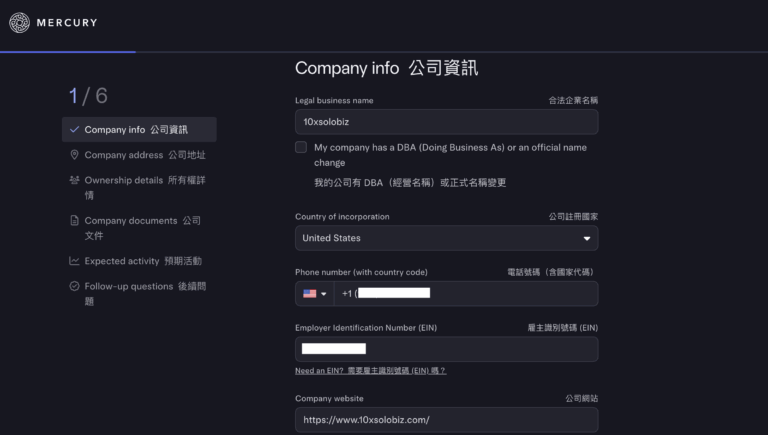
Task: Enable the DBA or official name change checkbox
Action: click(301, 147)
